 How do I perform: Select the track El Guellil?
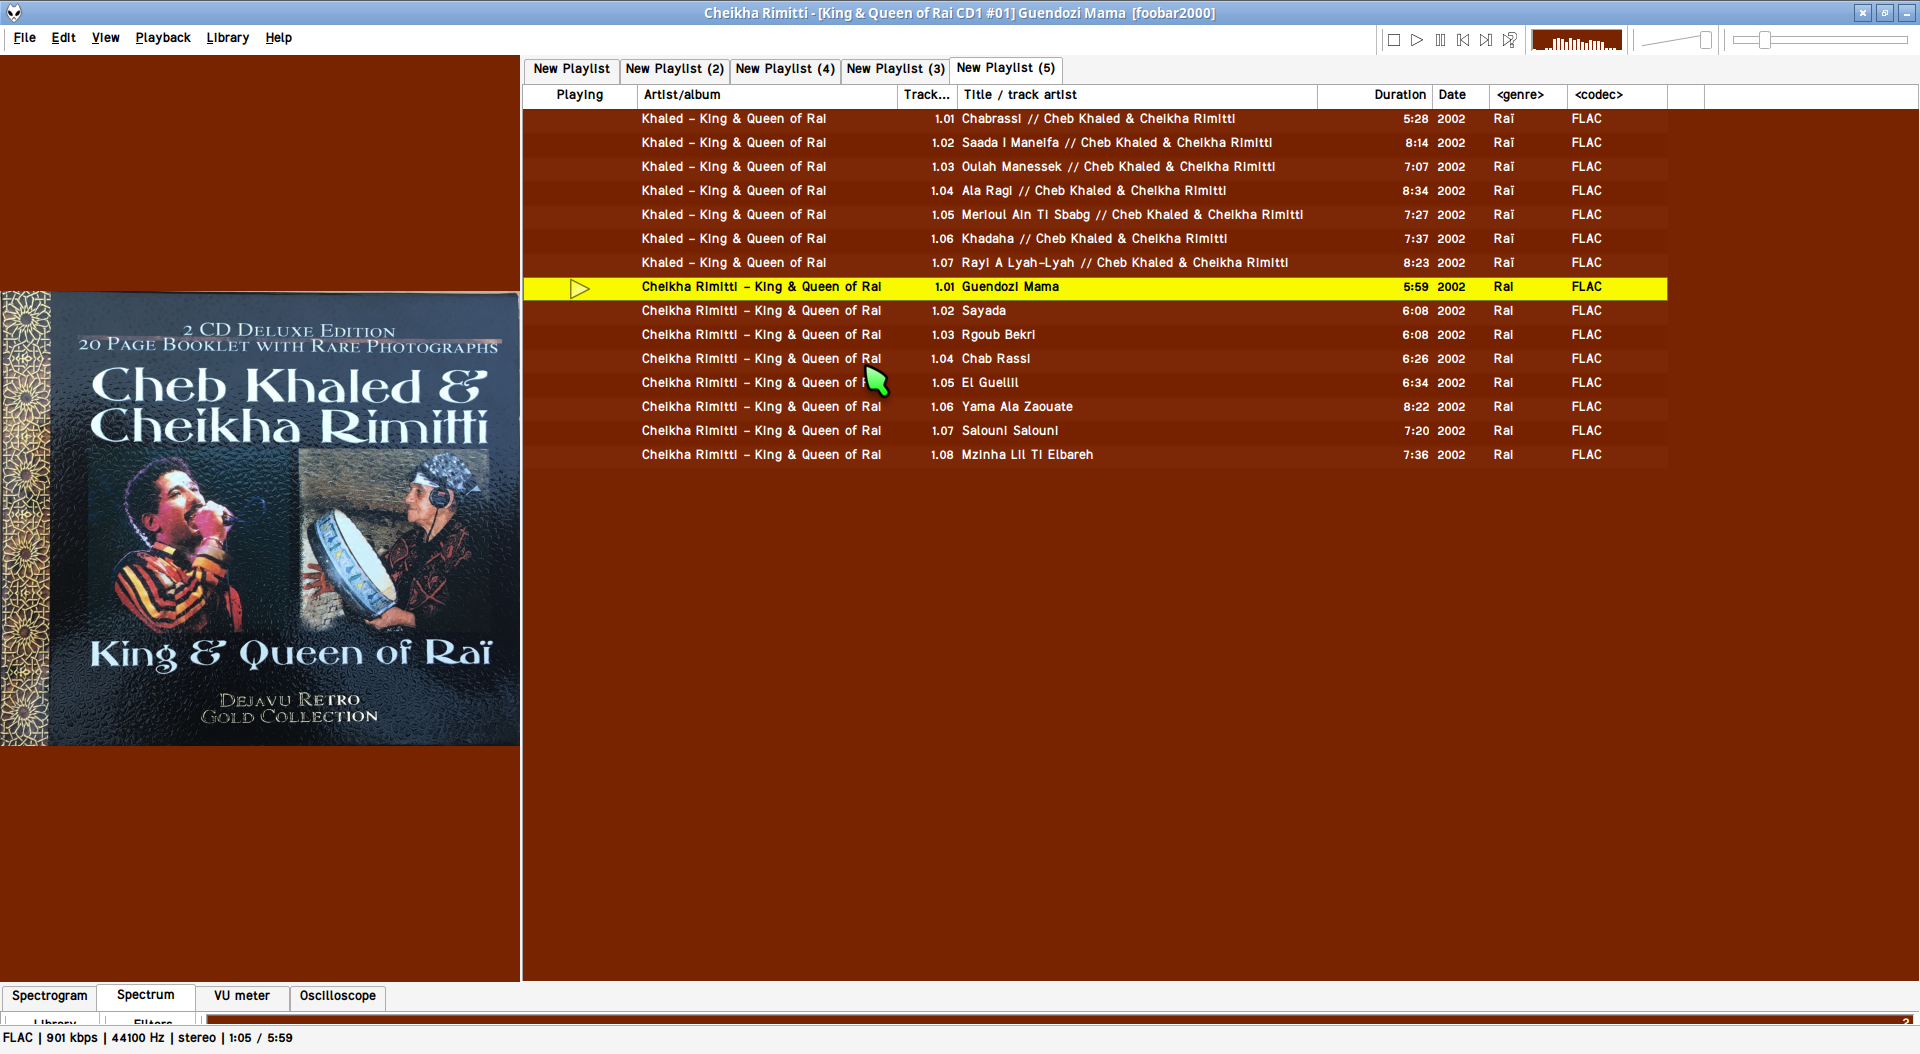coord(1095,383)
